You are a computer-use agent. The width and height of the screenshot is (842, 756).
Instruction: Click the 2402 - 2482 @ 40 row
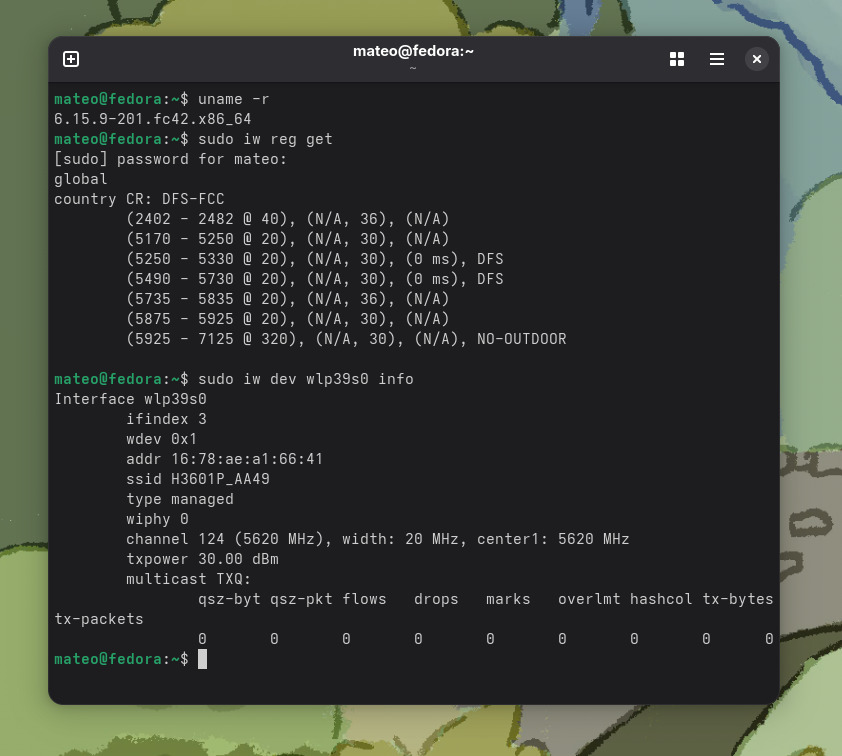click(287, 219)
